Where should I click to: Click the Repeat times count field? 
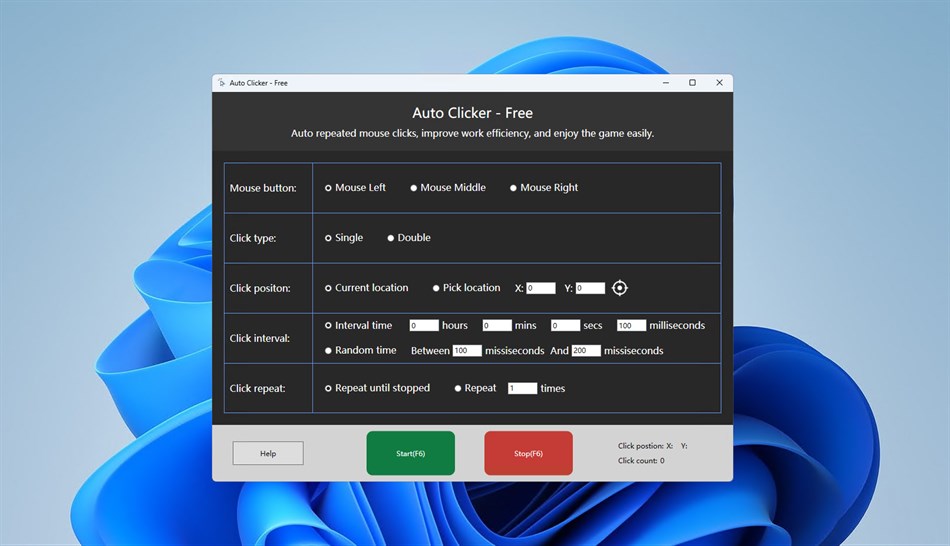point(522,388)
